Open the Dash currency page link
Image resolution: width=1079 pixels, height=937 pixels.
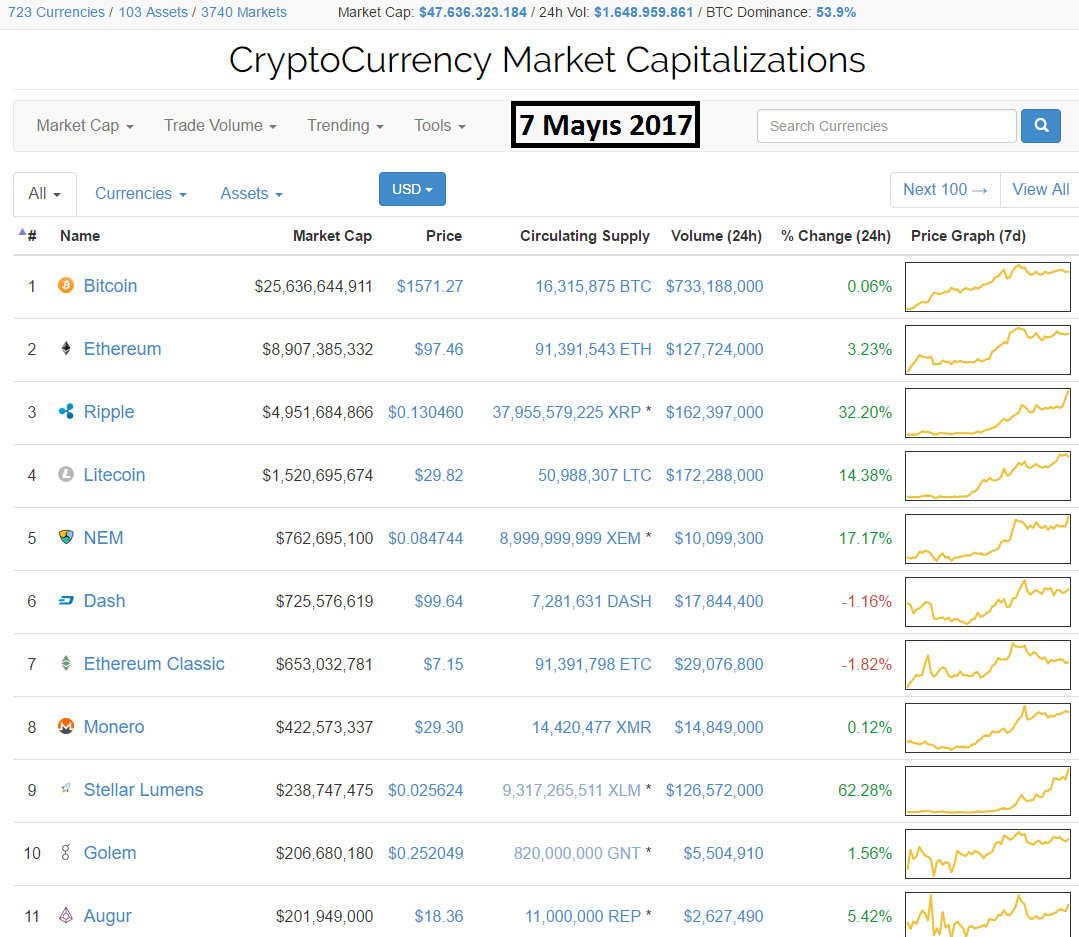105,601
